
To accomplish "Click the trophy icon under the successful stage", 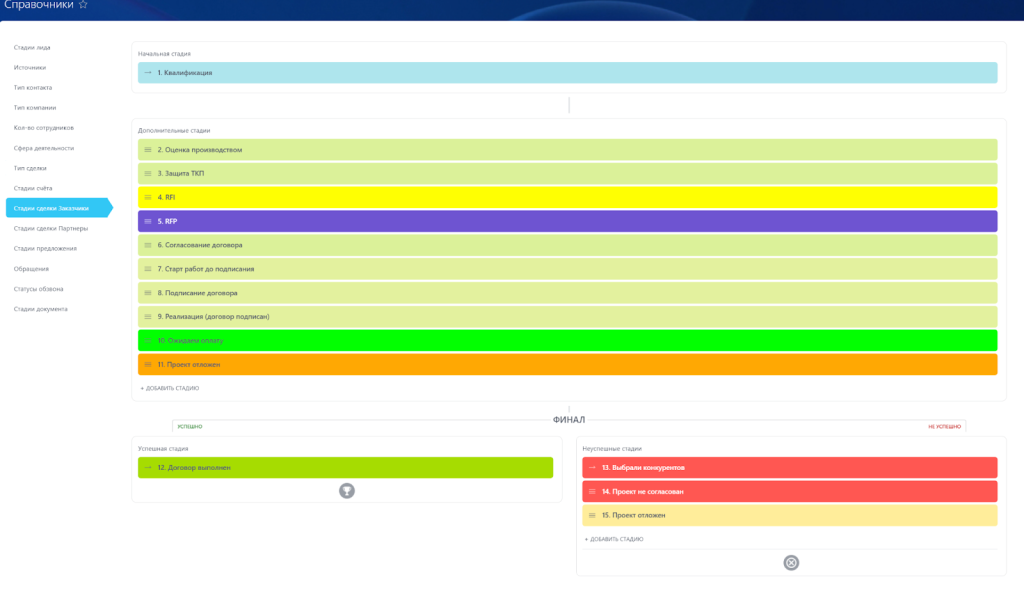I will point(347,490).
